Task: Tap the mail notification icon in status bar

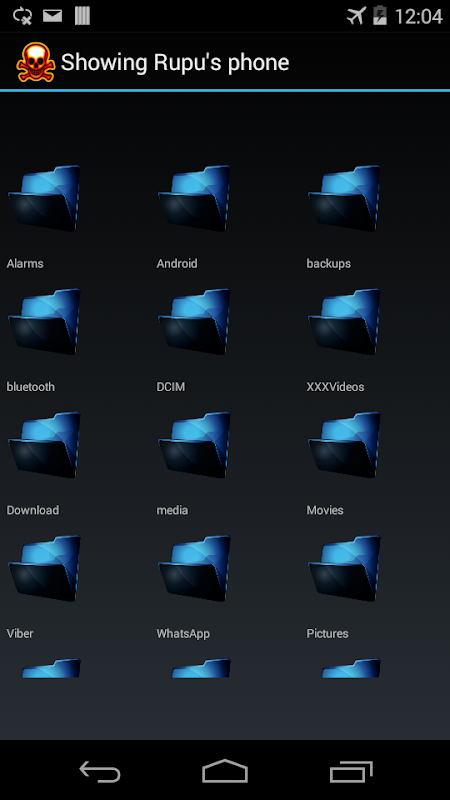Action: point(52,16)
